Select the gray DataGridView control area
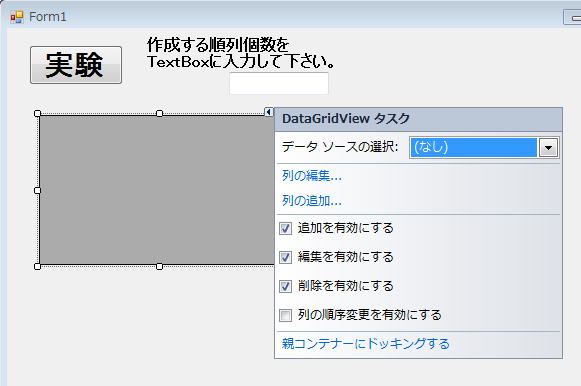The image size is (581, 386). click(x=157, y=190)
